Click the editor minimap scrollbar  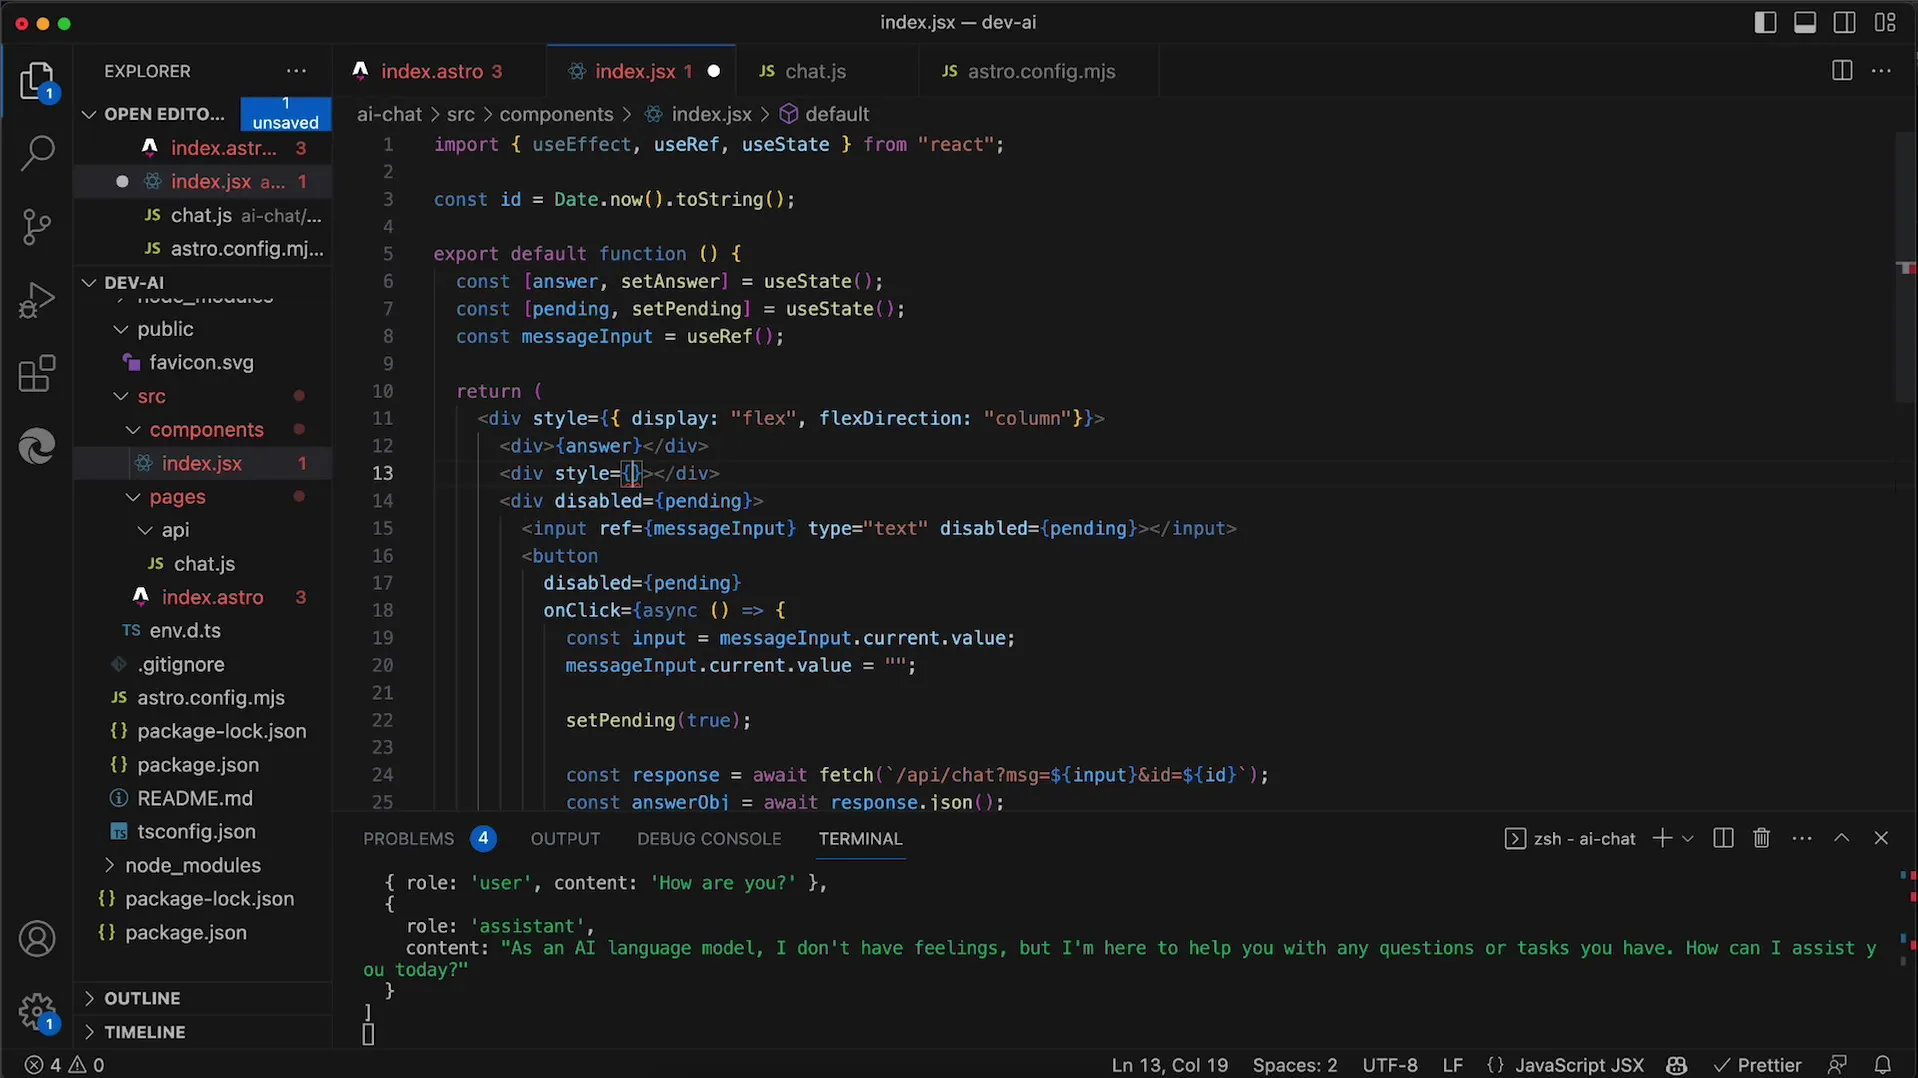1905,266
